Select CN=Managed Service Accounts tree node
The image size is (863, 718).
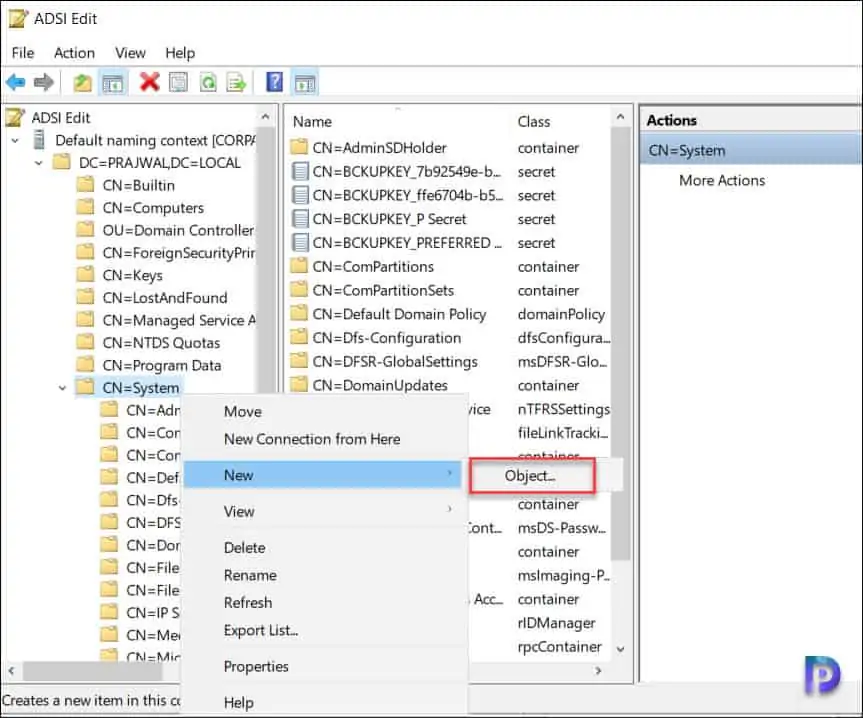[178, 320]
